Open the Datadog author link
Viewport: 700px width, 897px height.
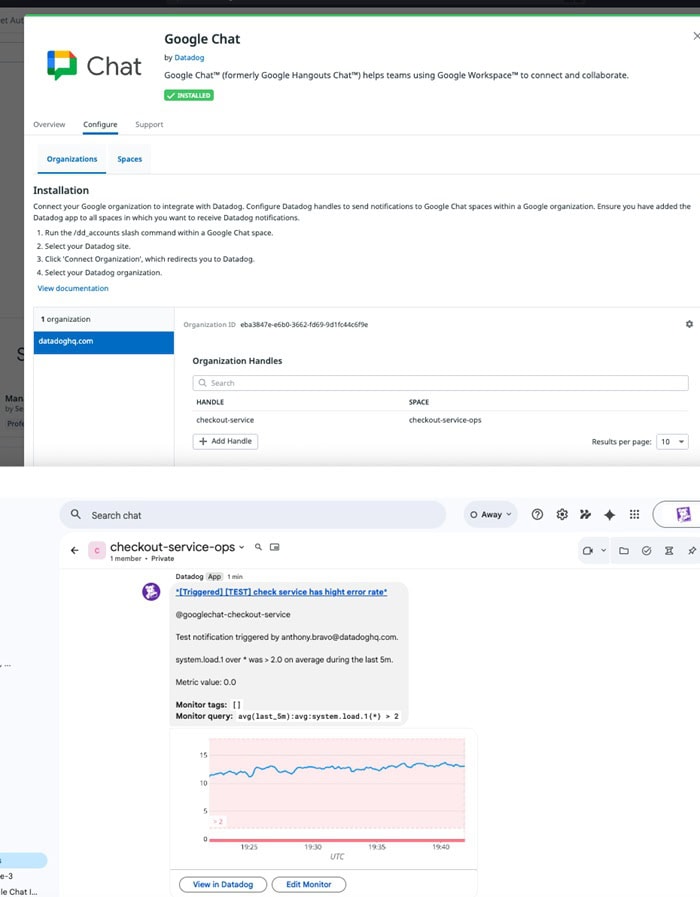pos(189,57)
